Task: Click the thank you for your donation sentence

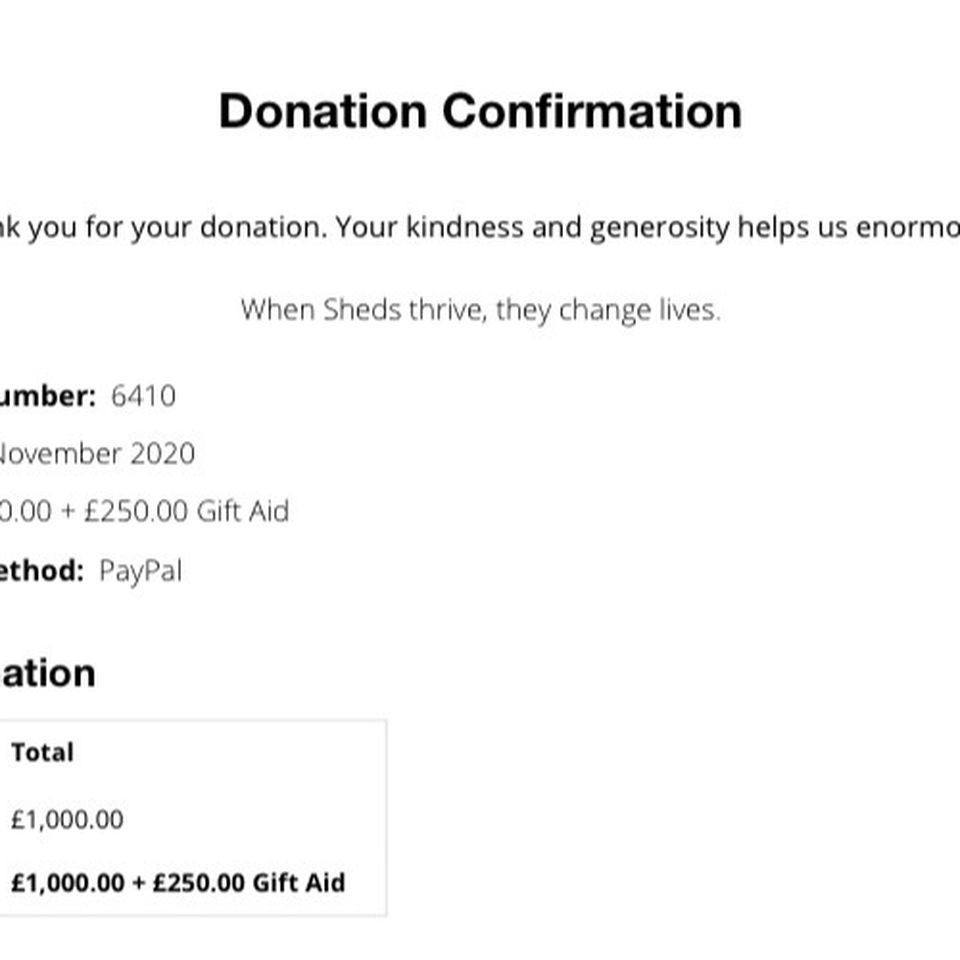Action: click(x=480, y=228)
